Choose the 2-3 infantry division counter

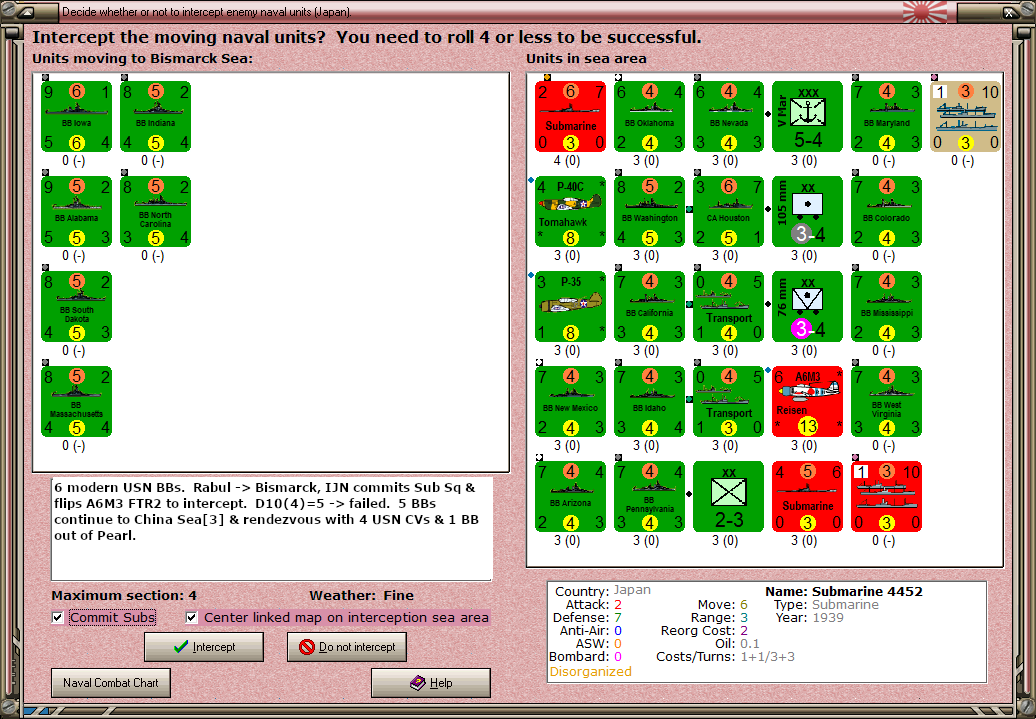pyautogui.click(x=729, y=497)
